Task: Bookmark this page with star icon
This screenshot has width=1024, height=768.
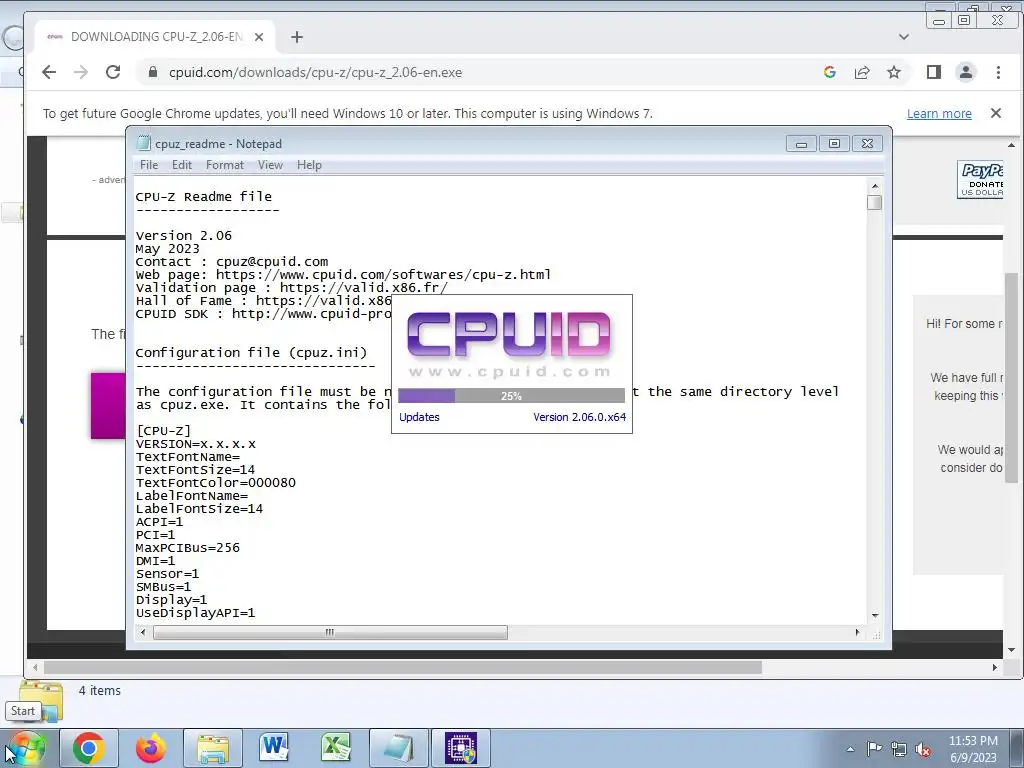Action: point(894,72)
